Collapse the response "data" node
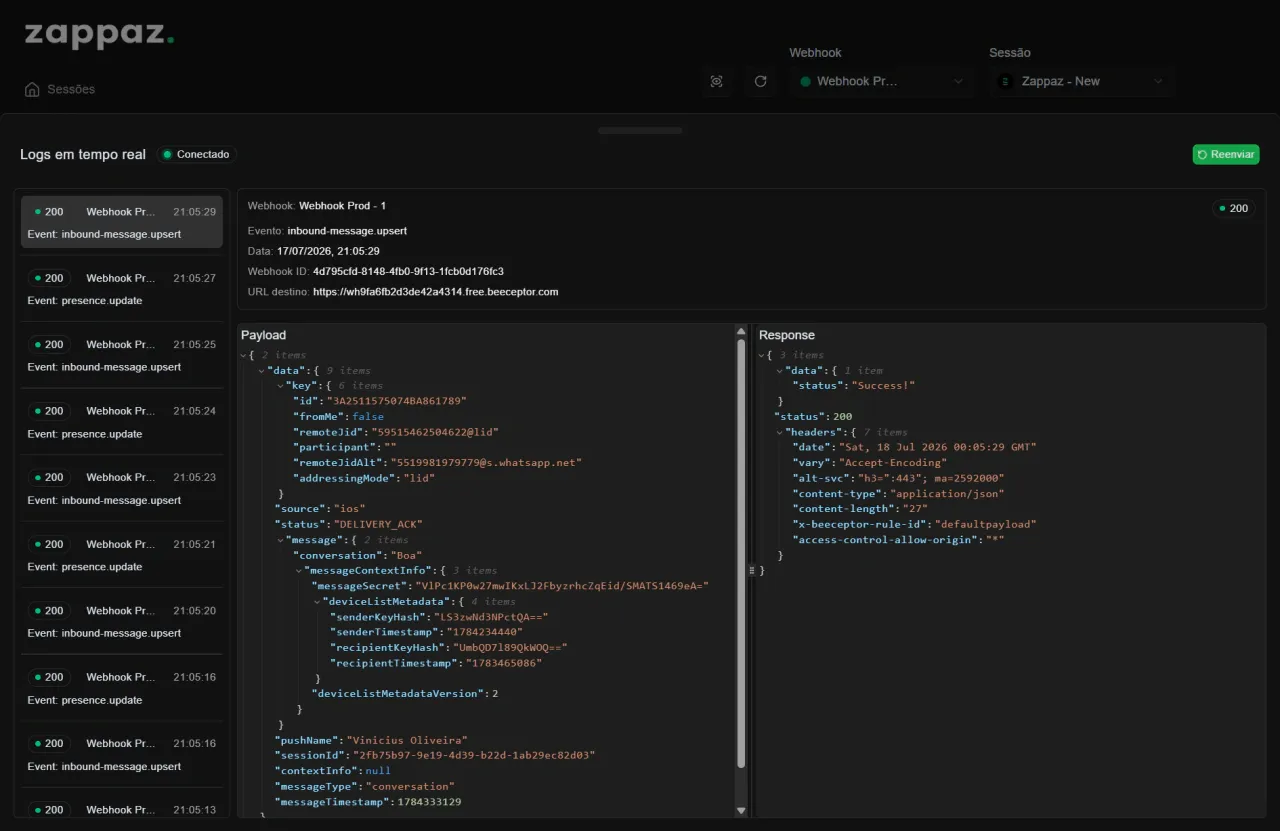The height and width of the screenshot is (831, 1280). 779,370
